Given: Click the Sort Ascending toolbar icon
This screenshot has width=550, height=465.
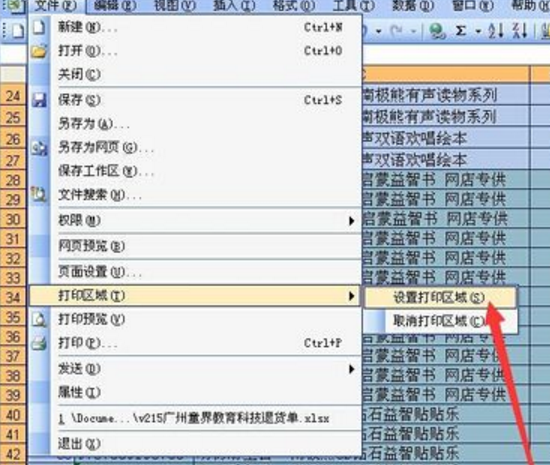Looking at the screenshot, I should point(496,31).
